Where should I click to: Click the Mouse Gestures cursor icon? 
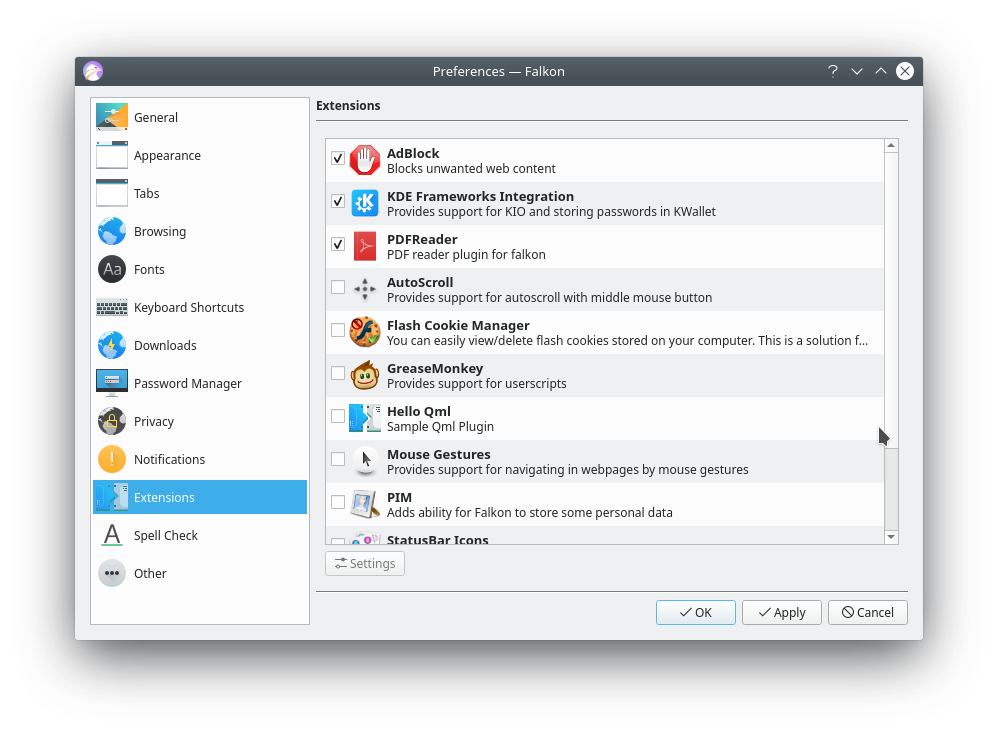[365, 461]
